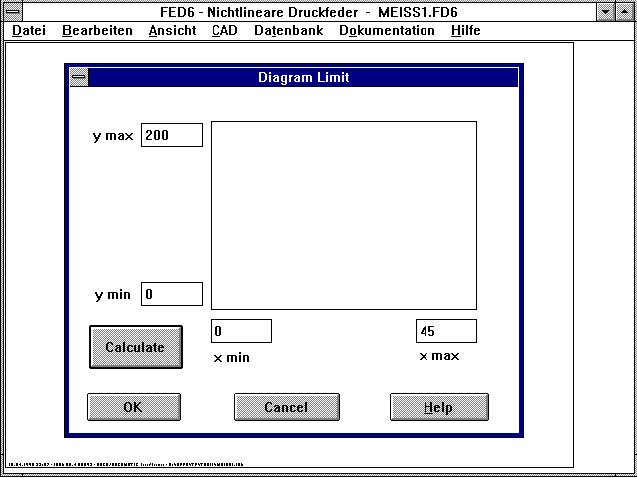Open the Ansicht menu

point(172,30)
